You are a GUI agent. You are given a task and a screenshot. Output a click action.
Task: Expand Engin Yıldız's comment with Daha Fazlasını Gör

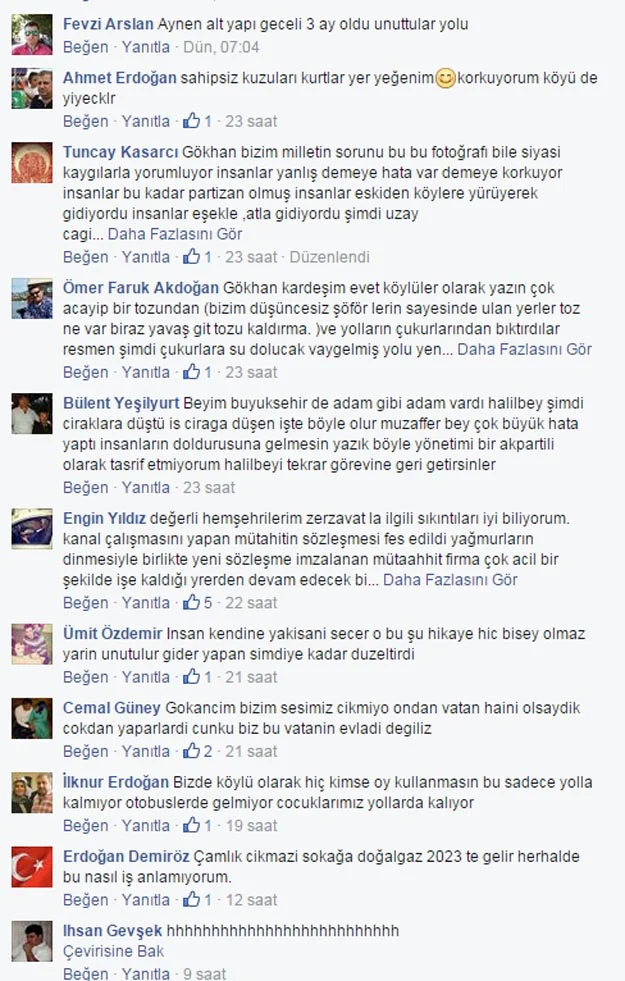tap(450, 580)
